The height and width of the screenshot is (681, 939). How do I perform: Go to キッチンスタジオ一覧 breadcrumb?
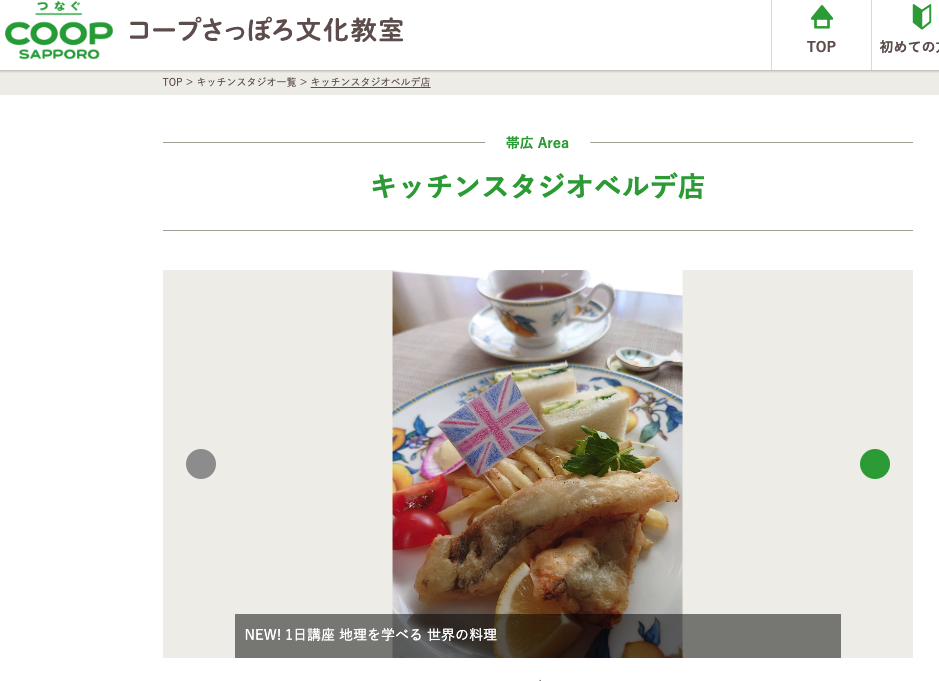246,82
